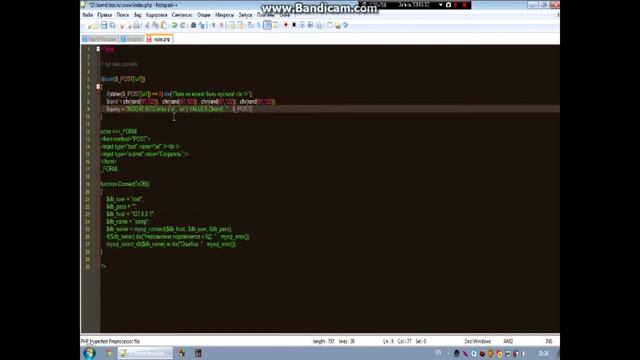640x360 pixels.
Task: Save the recorded macro icon
Action: (319, 25)
